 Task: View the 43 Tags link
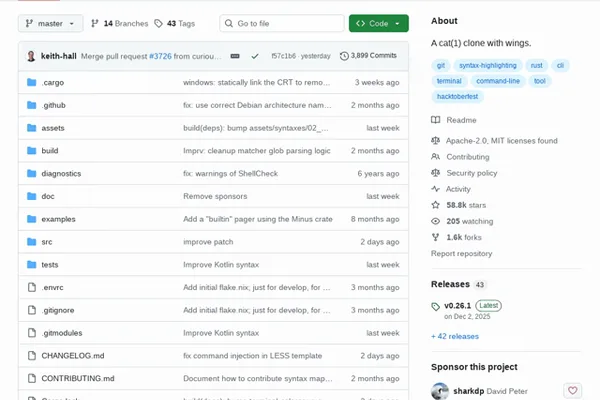click(174, 23)
